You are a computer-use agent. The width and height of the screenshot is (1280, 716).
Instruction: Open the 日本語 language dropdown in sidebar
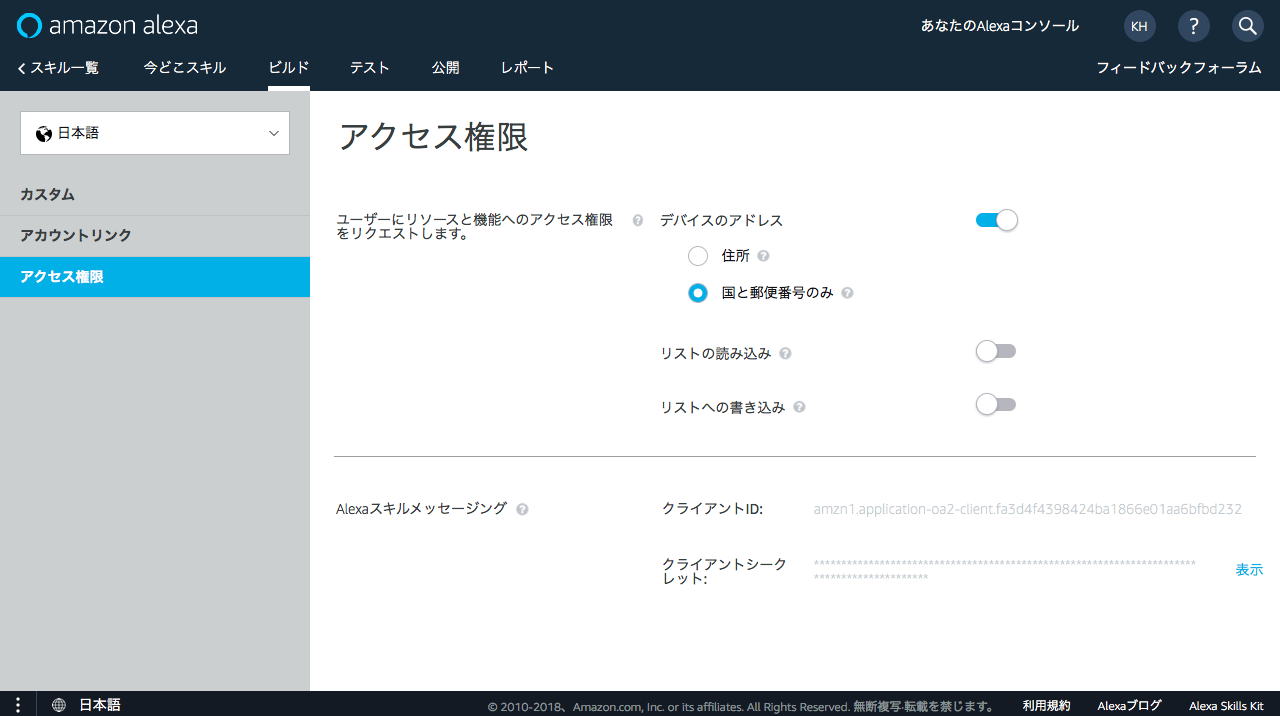tap(155, 133)
